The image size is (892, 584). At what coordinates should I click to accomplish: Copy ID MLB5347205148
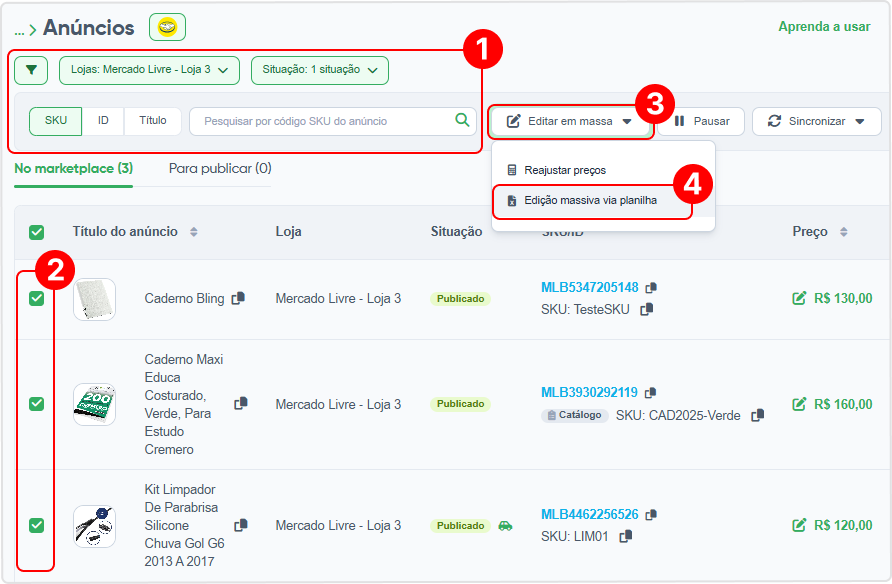[x=651, y=288]
